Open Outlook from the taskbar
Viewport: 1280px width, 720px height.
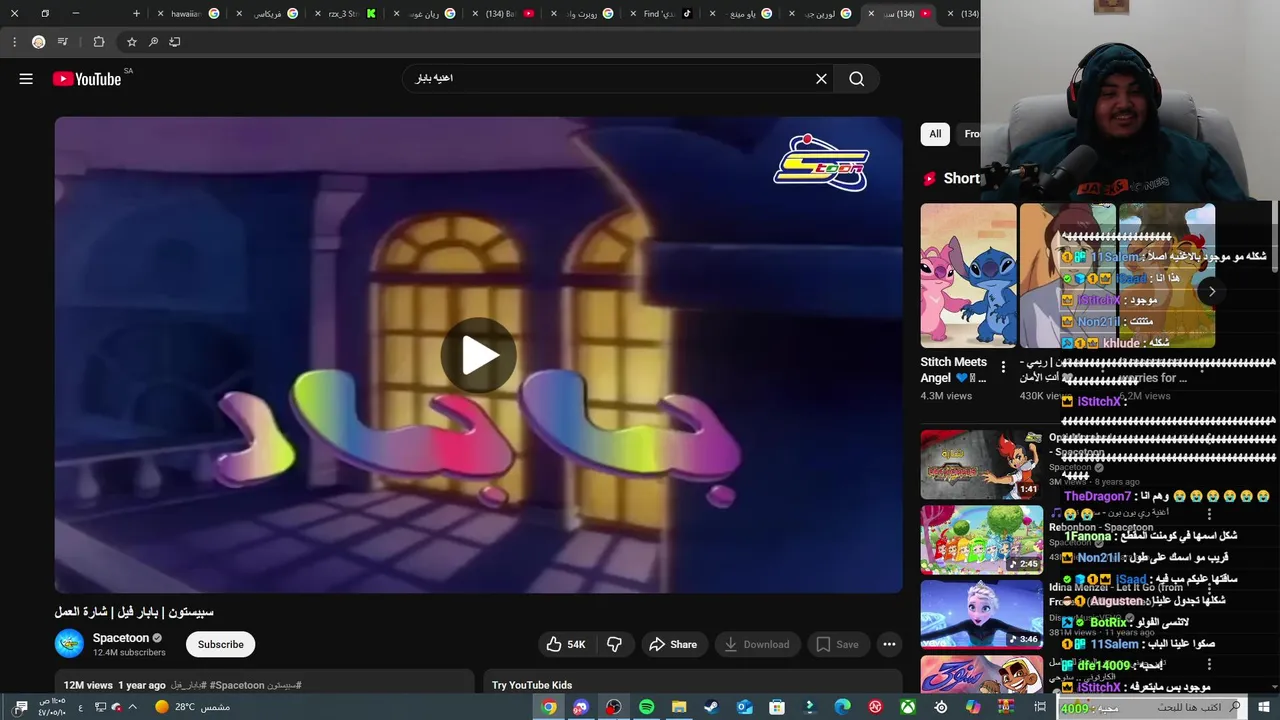(744, 707)
